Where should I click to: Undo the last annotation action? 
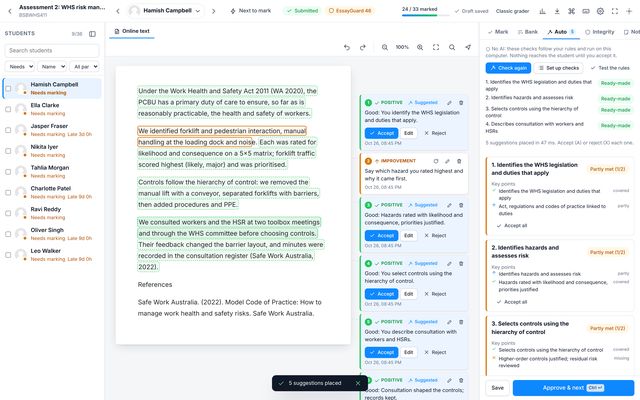click(x=347, y=47)
